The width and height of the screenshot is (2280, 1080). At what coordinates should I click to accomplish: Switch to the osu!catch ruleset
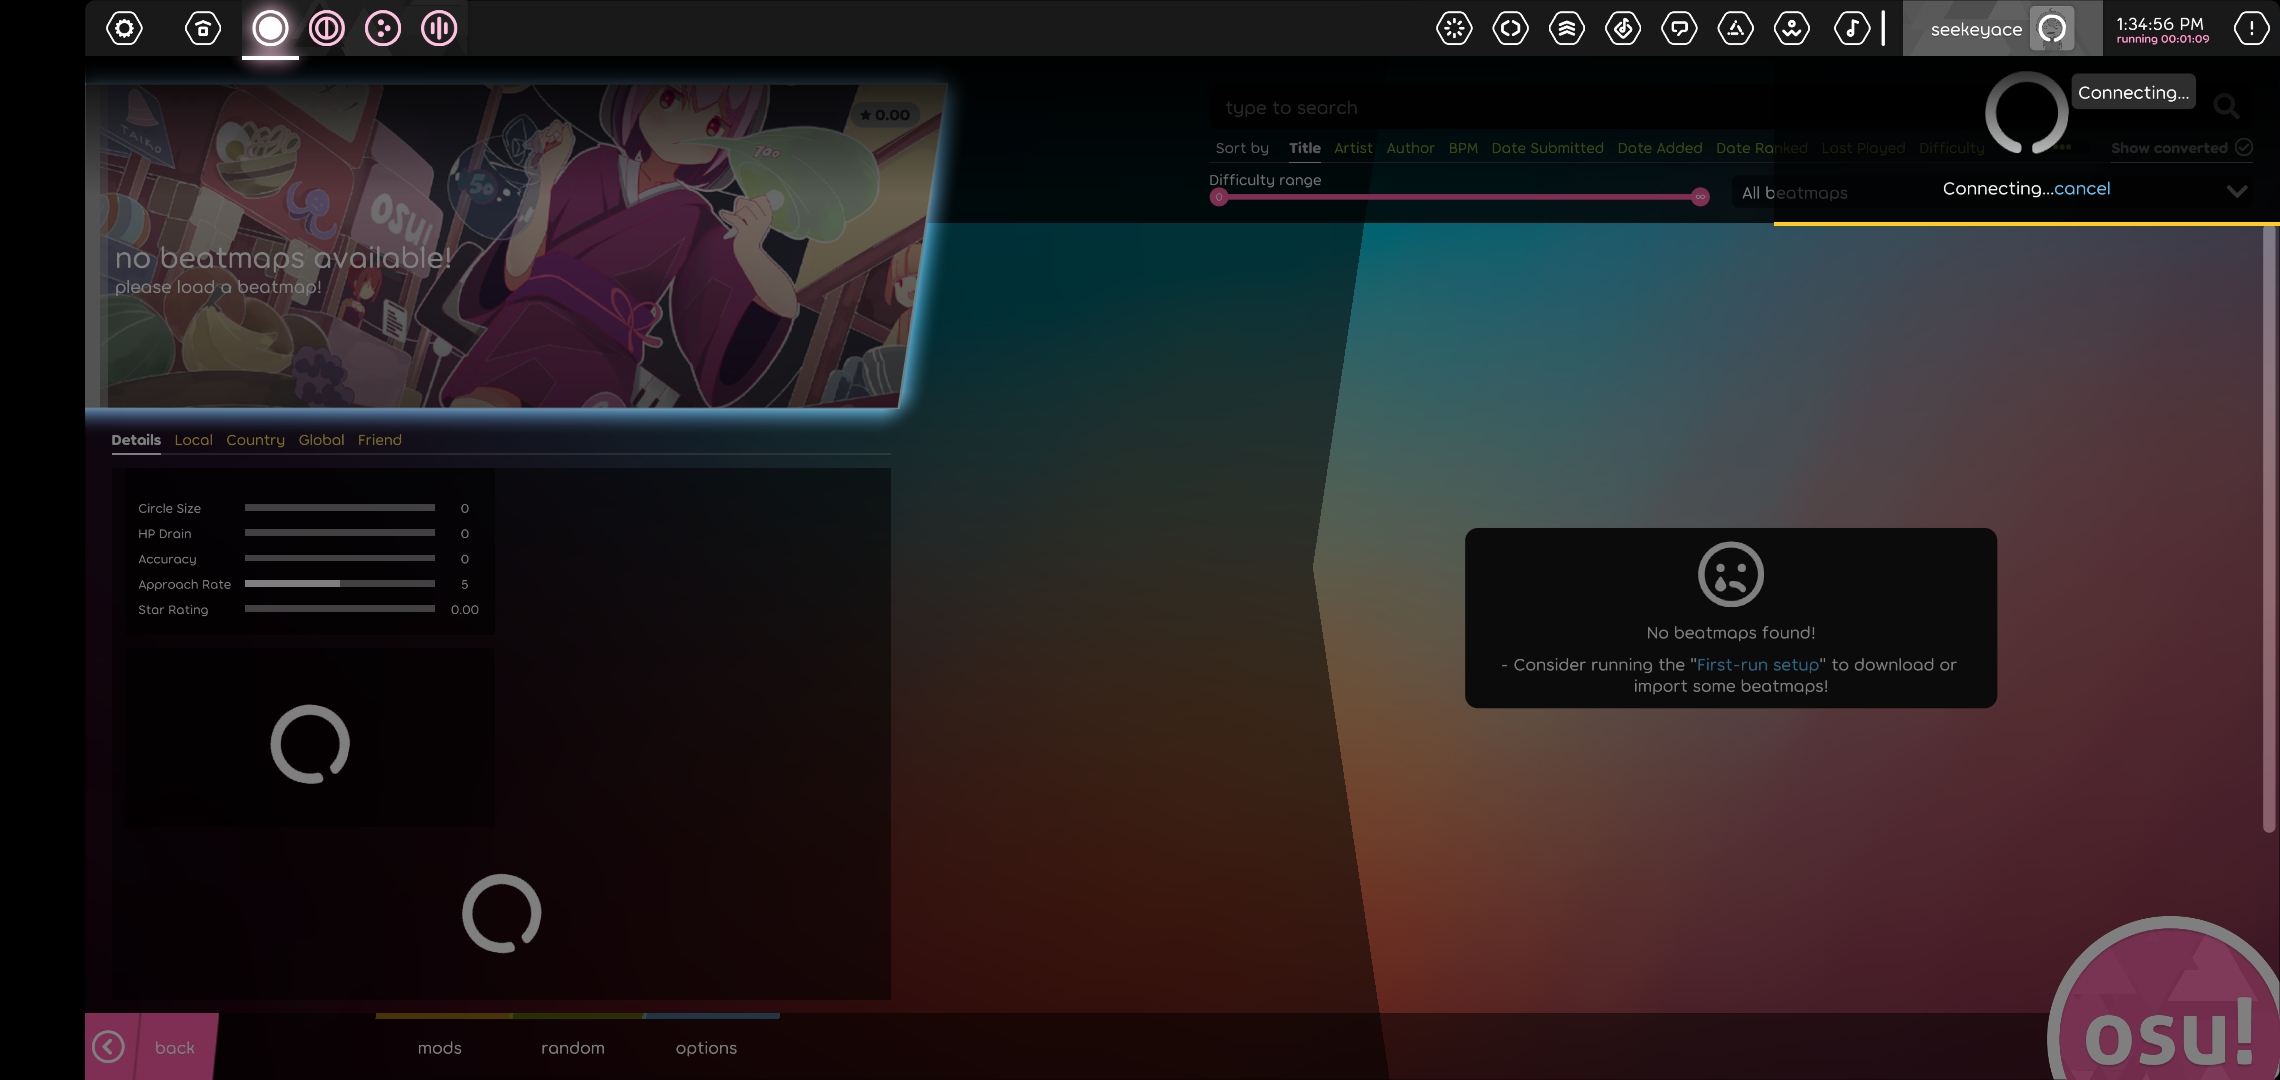381,28
